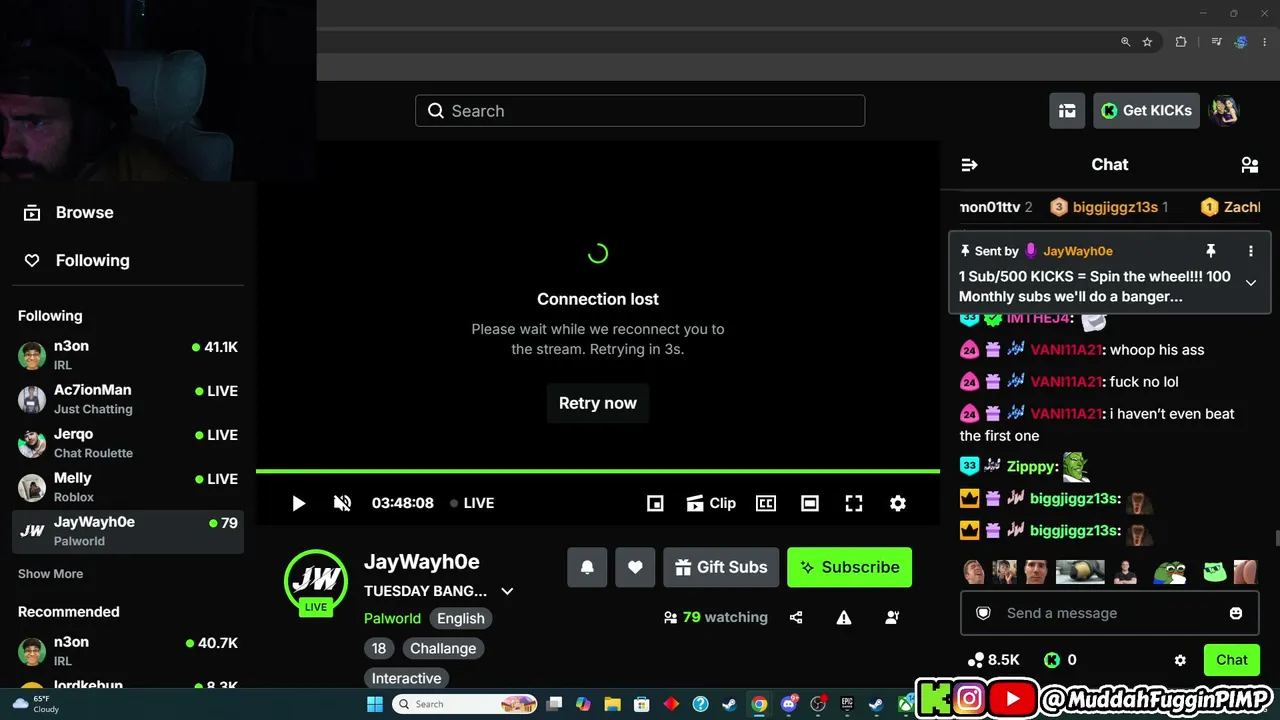The width and height of the screenshot is (1280, 720).
Task: Open pinned message more options
Action: [x=1250, y=251]
